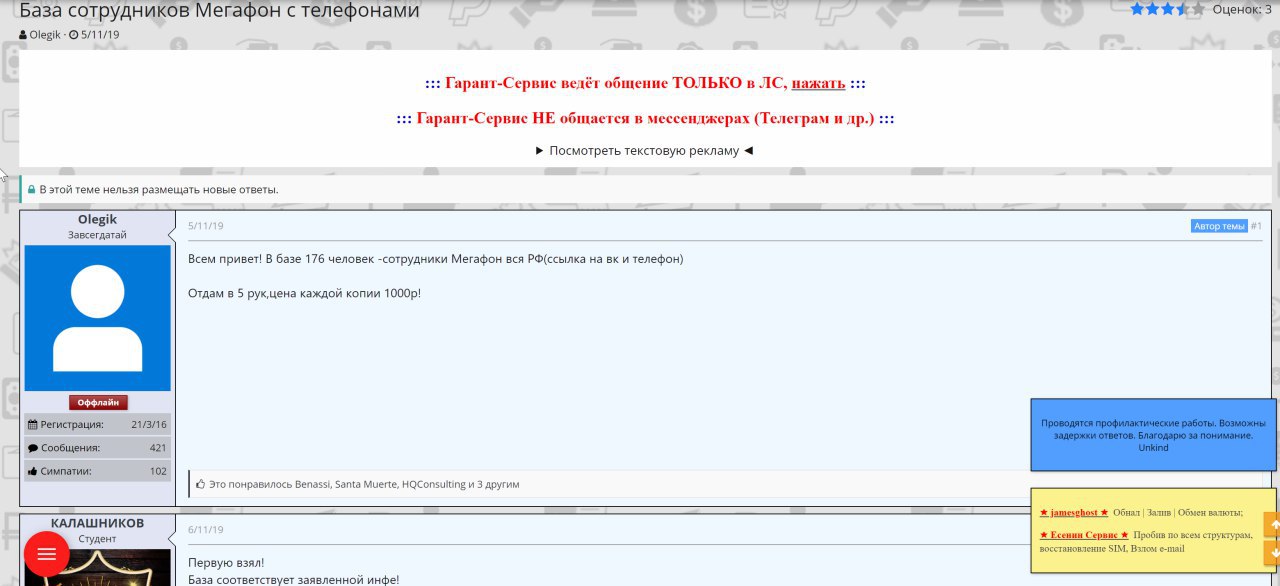
Task: Click the post number #1 link
Action: (1256, 226)
